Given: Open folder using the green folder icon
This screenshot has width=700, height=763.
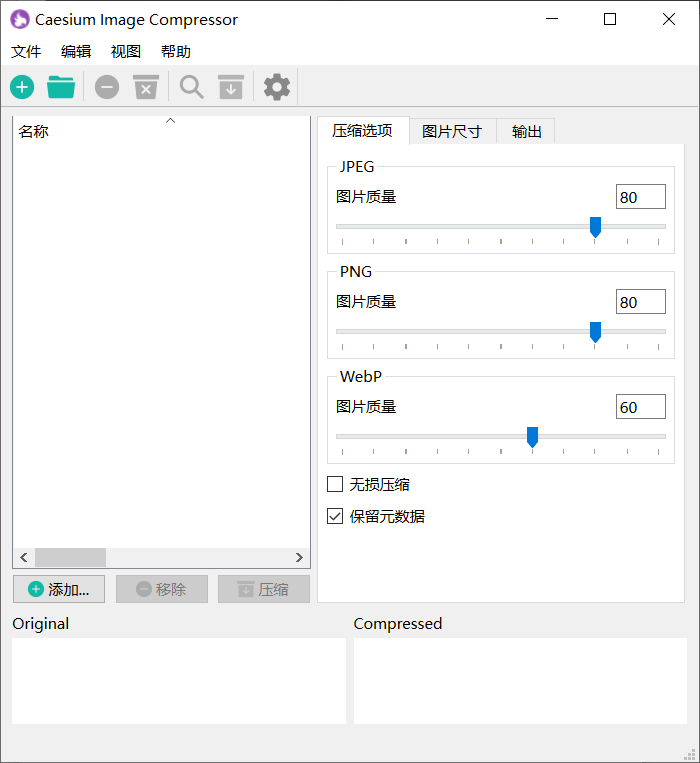Looking at the screenshot, I should click(61, 88).
